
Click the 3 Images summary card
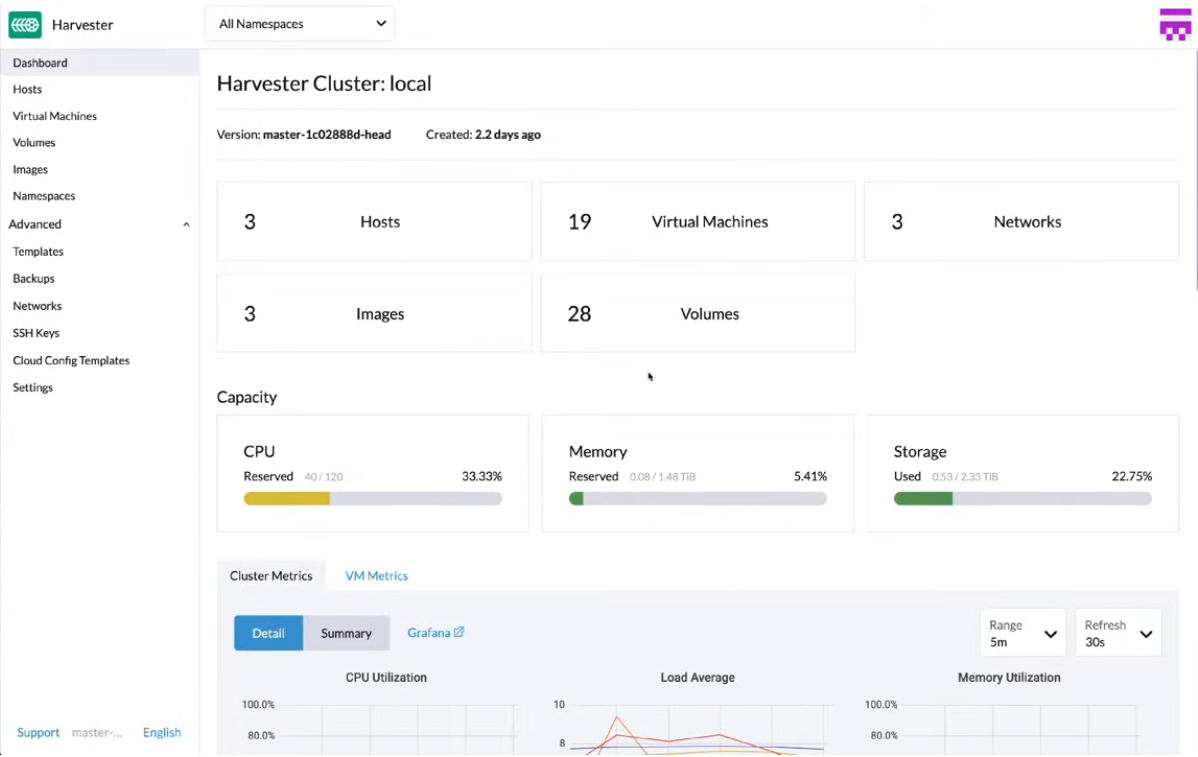click(x=374, y=313)
